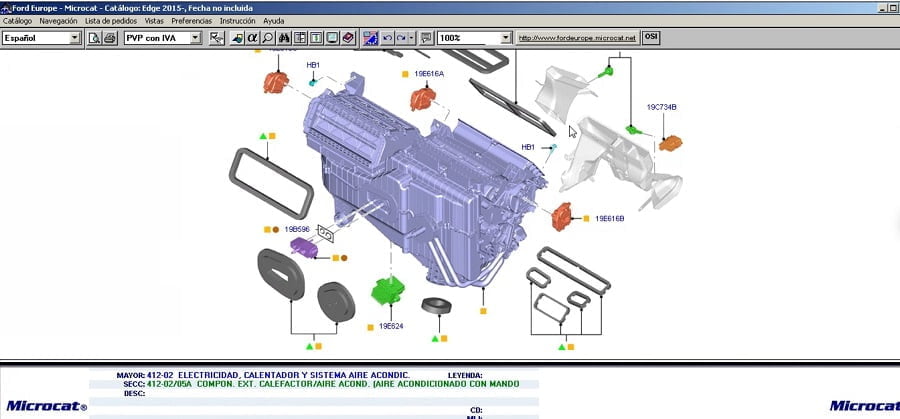
Task: Click the monitor screen view icon
Action: (332, 38)
